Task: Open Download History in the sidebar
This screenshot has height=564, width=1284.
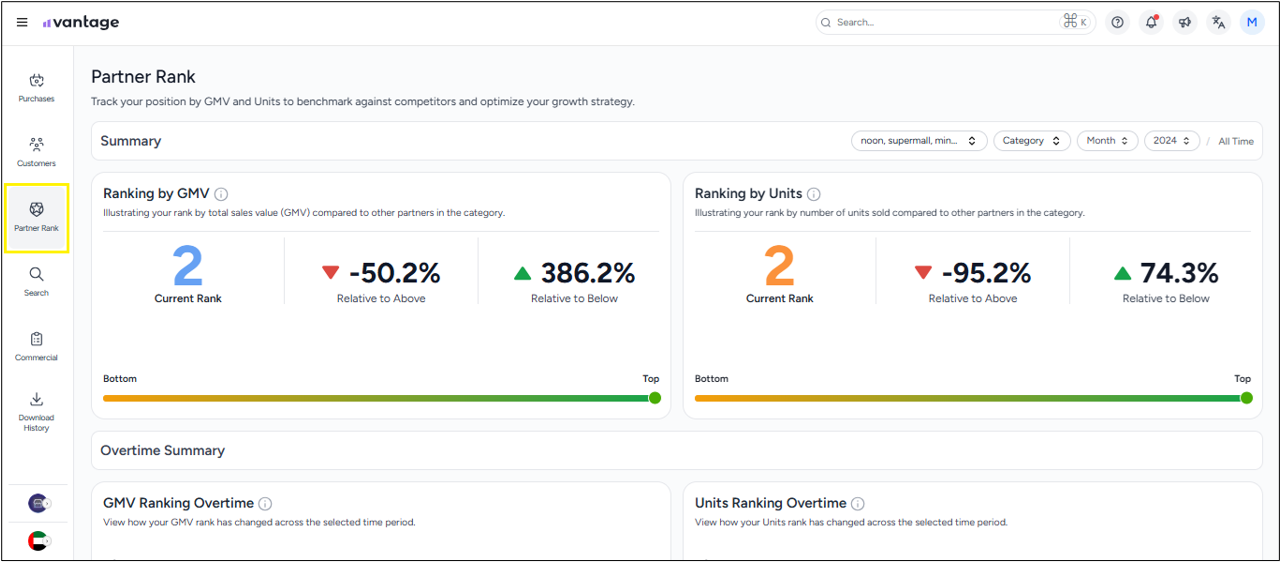Action: 37,411
